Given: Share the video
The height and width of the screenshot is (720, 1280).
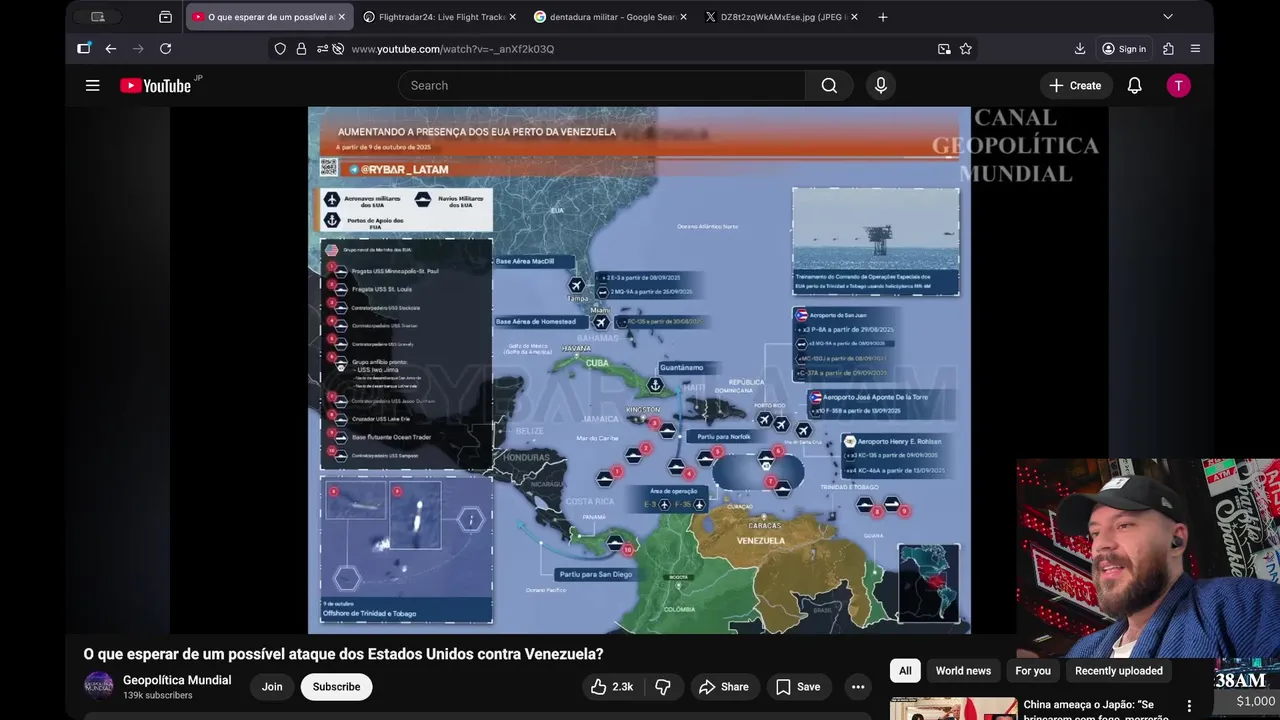Looking at the screenshot, I should (723, 687).
